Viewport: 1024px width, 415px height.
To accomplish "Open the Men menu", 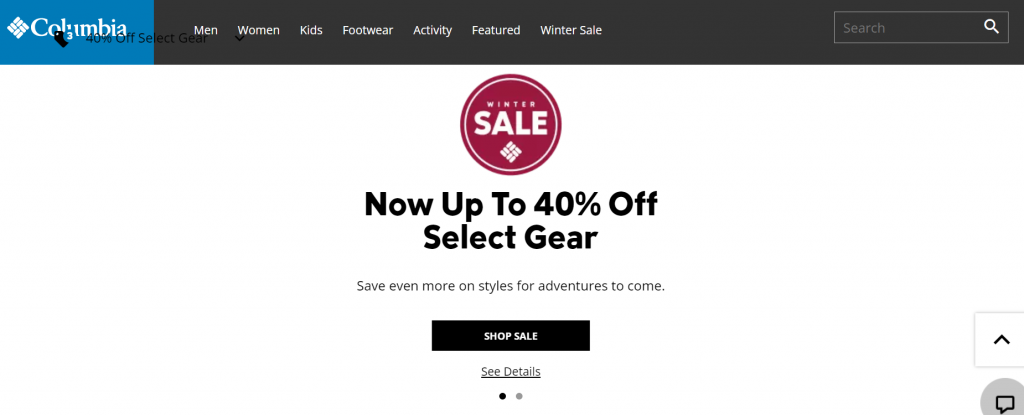I will point(206,30).
